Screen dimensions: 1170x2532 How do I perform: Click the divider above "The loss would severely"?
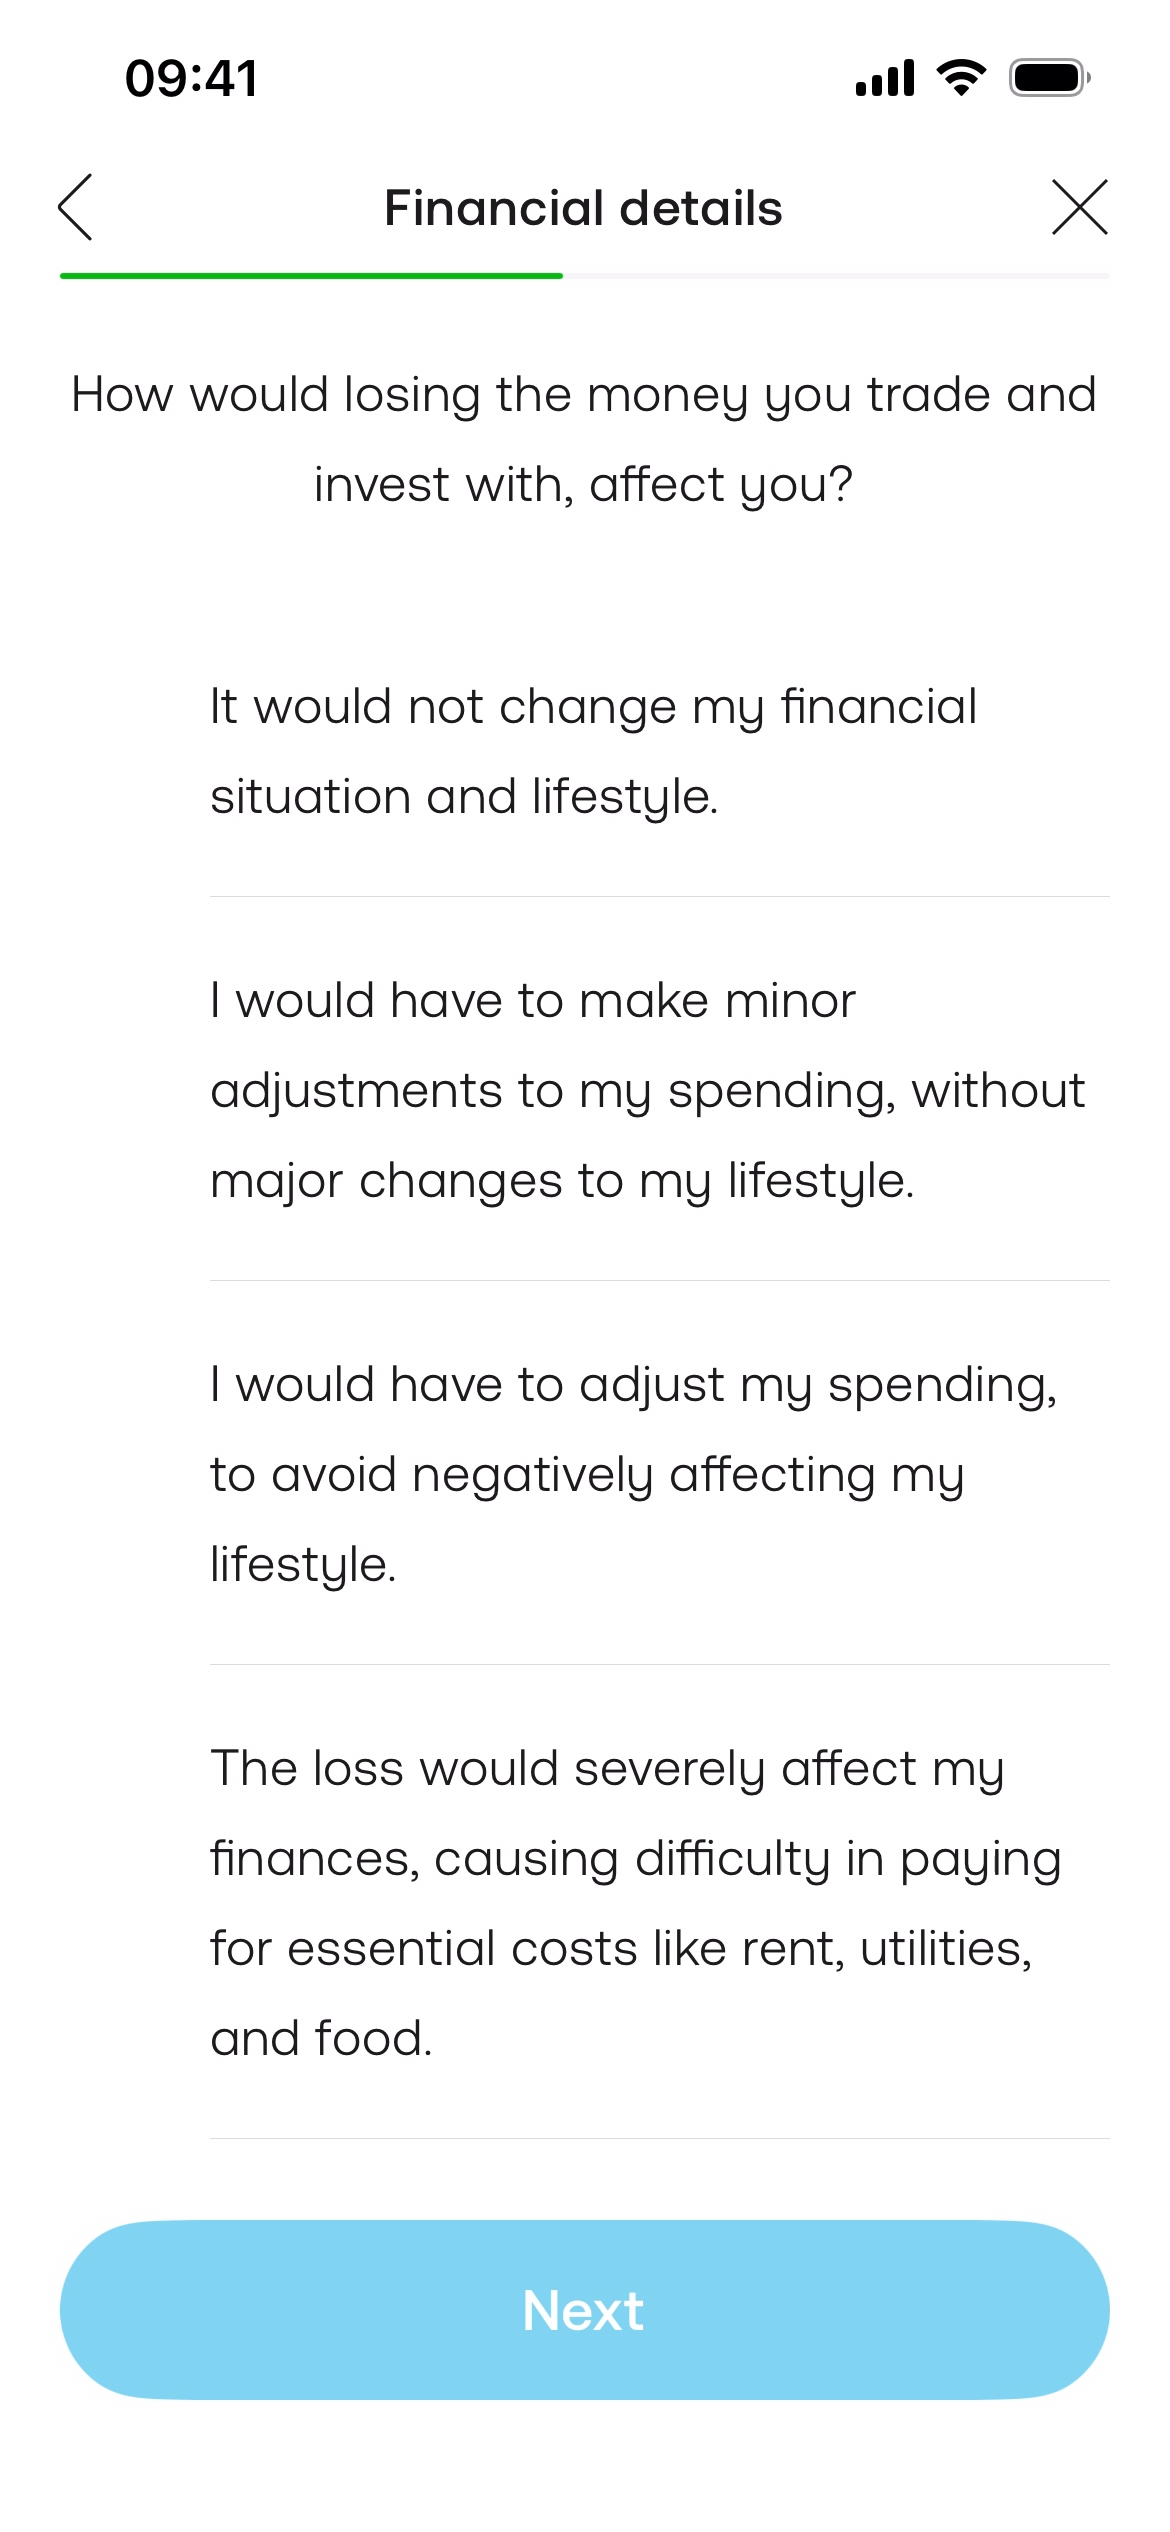tap(659, 1664)
